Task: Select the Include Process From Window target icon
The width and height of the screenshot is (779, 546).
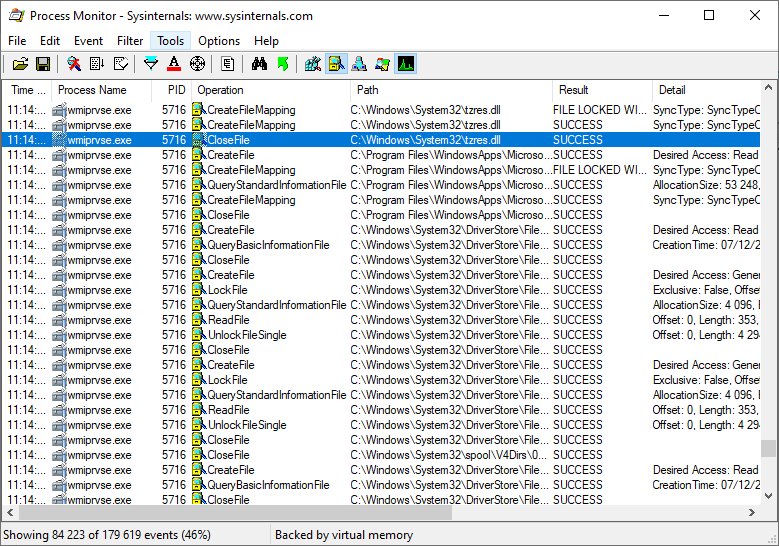Action: click(x=197, y=64)
